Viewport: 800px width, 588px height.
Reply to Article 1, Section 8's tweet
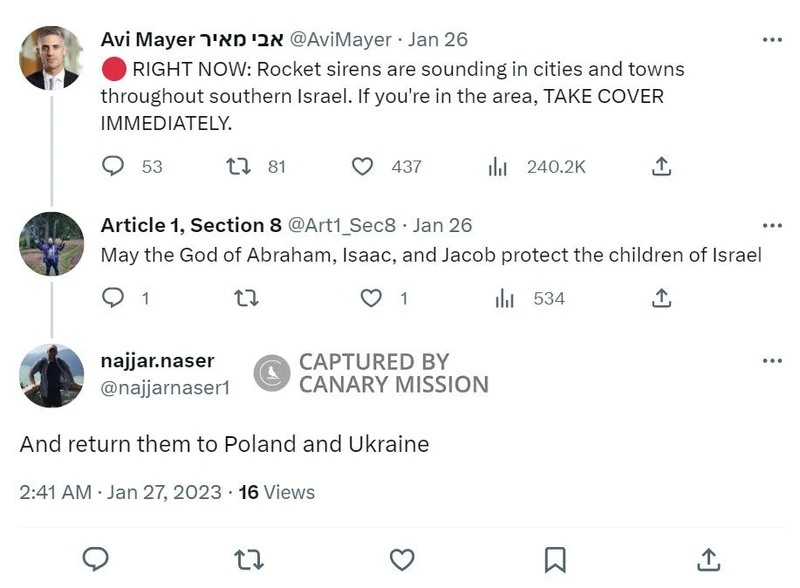pos(114,297)
